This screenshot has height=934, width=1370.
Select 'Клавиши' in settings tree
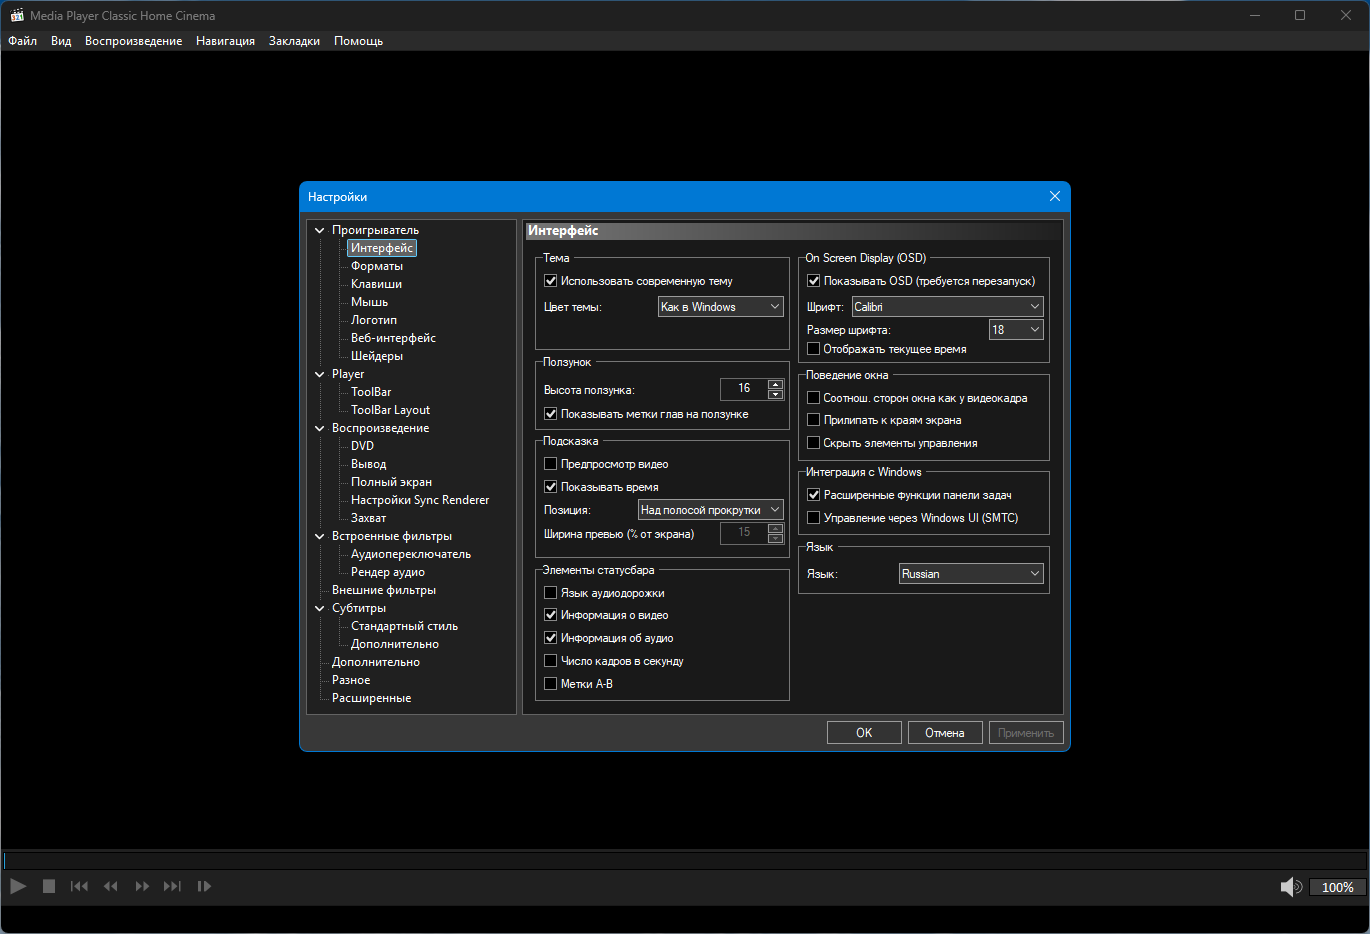pyautogui.click(x=376, y=284)
